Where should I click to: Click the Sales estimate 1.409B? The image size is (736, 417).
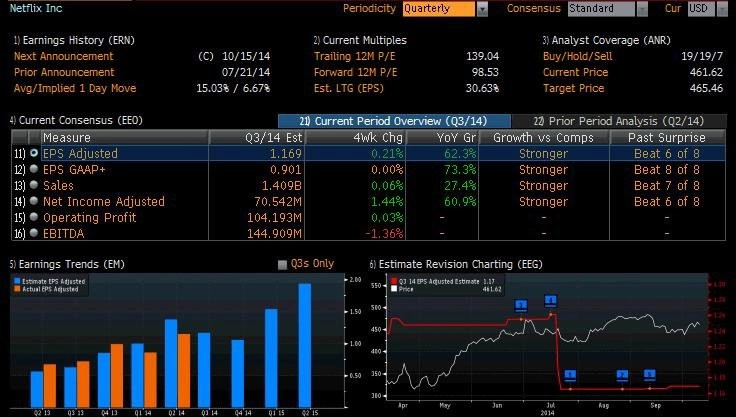[281, 185]
